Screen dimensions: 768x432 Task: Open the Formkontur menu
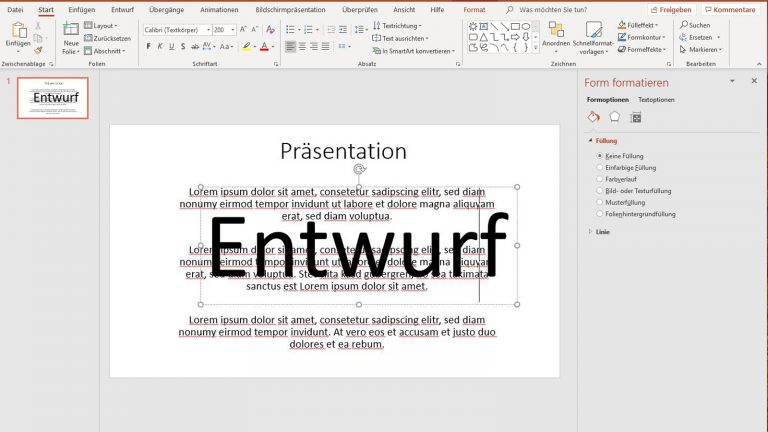coord(642,37)
